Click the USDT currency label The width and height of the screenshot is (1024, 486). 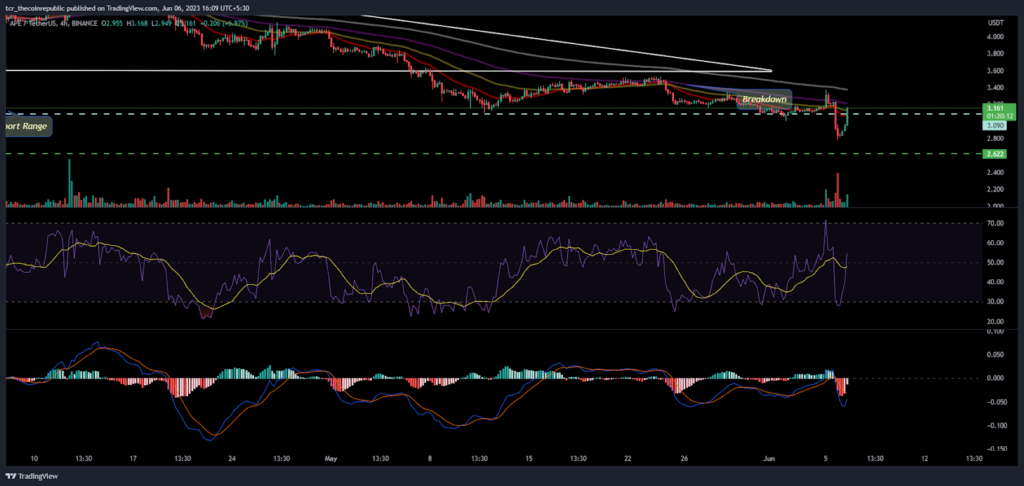[x=994, y=22]
